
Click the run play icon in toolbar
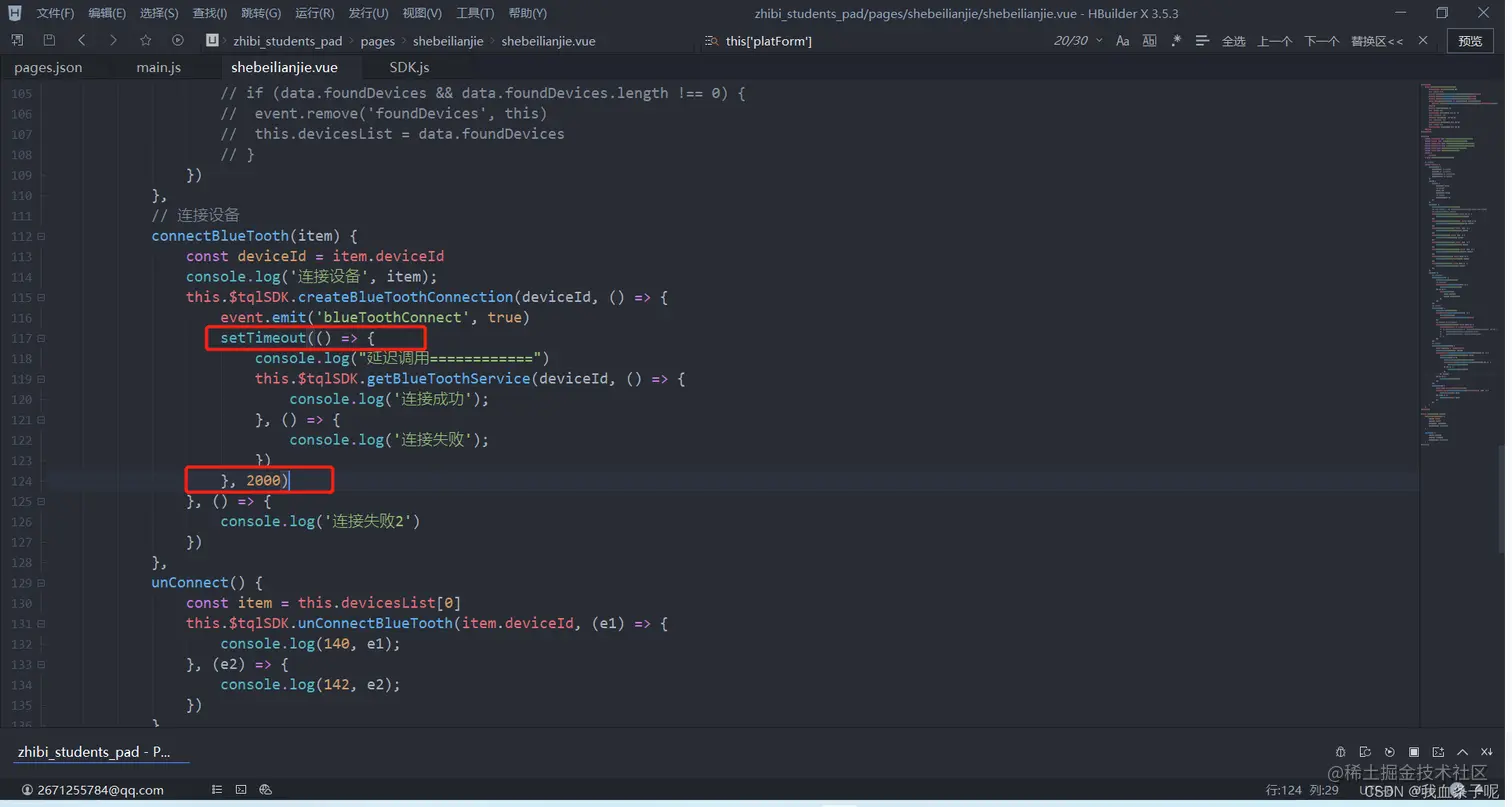point(178,40)
